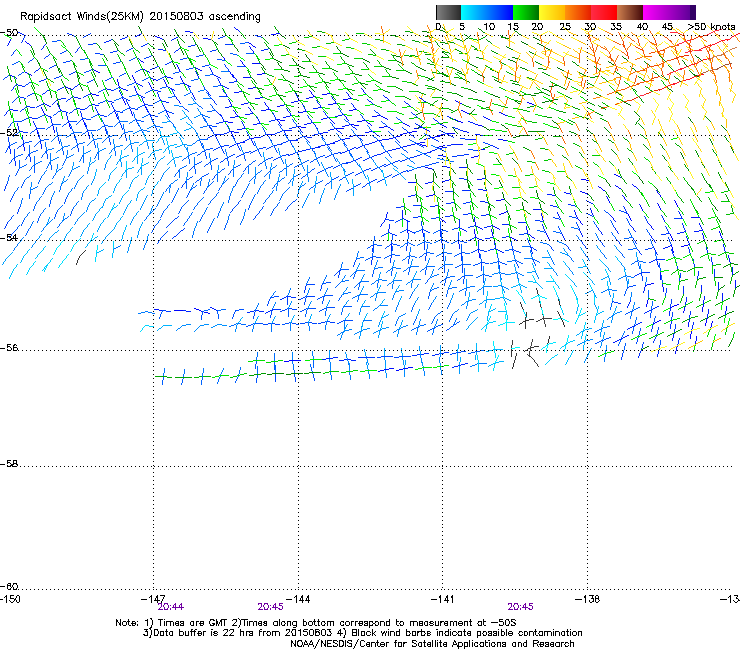Click the dark purple >50 knots legend segment
The image size is (740, 650).
pyautogui.click(x=693, y=12)
